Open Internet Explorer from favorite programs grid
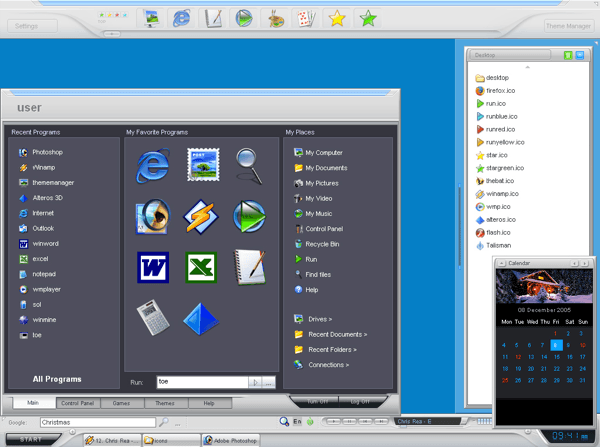Image resolution: width=600 pixels, height=447 pixels. coord(152,167)
